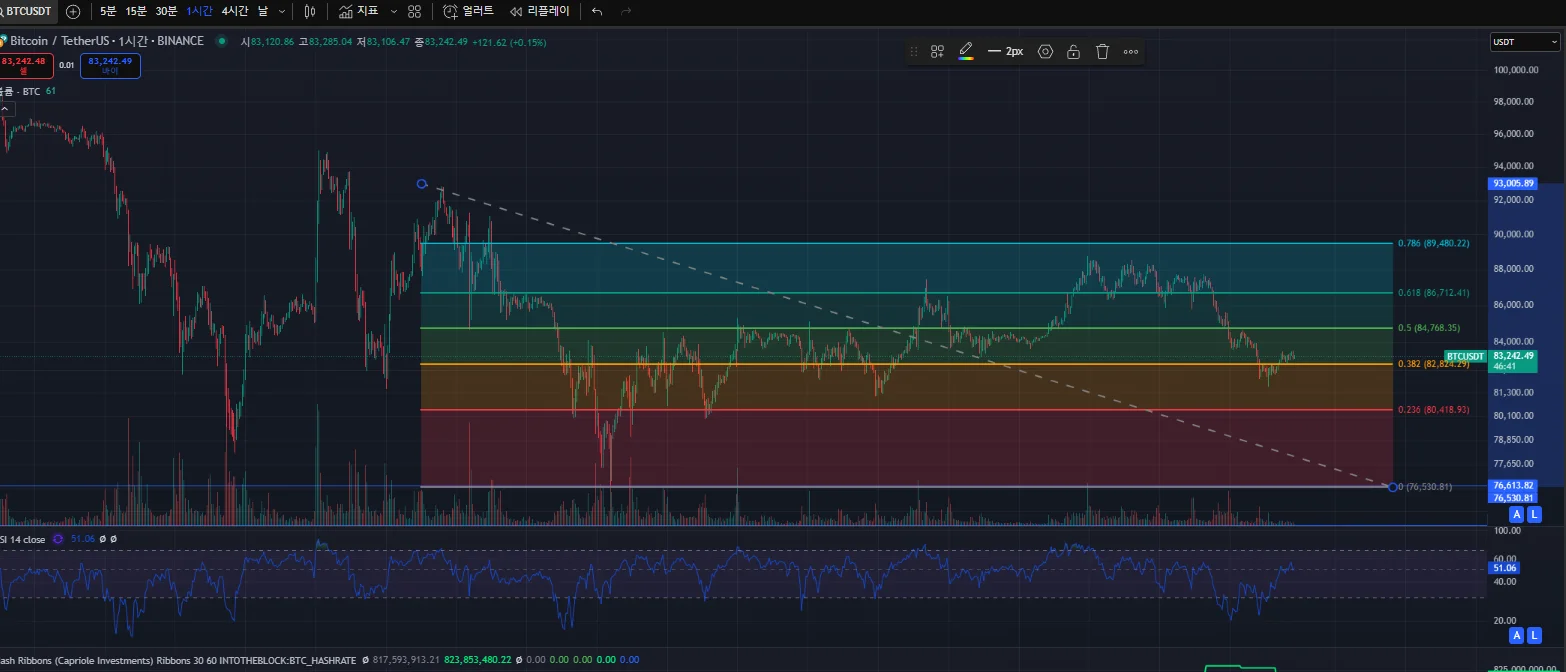Toggle the lock on the selected drawing
1566x672 pixels.
1073,52
